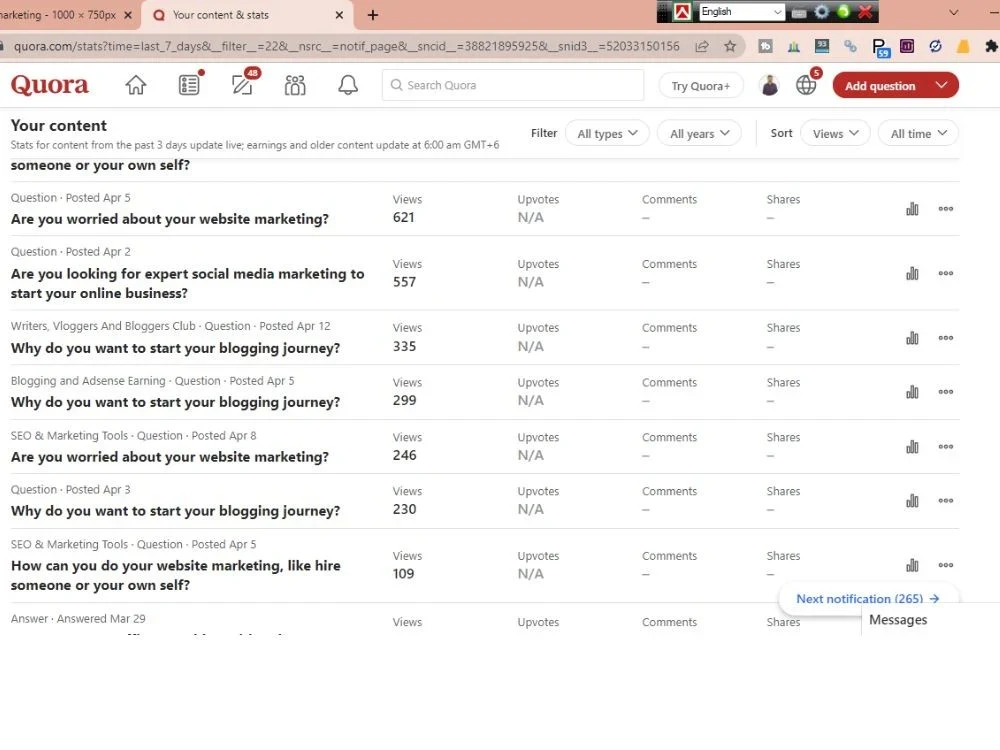Open the Answer pencil icon with 48 badge
The width and height of the screenshot is (1000, 750).
pos(243,84)
